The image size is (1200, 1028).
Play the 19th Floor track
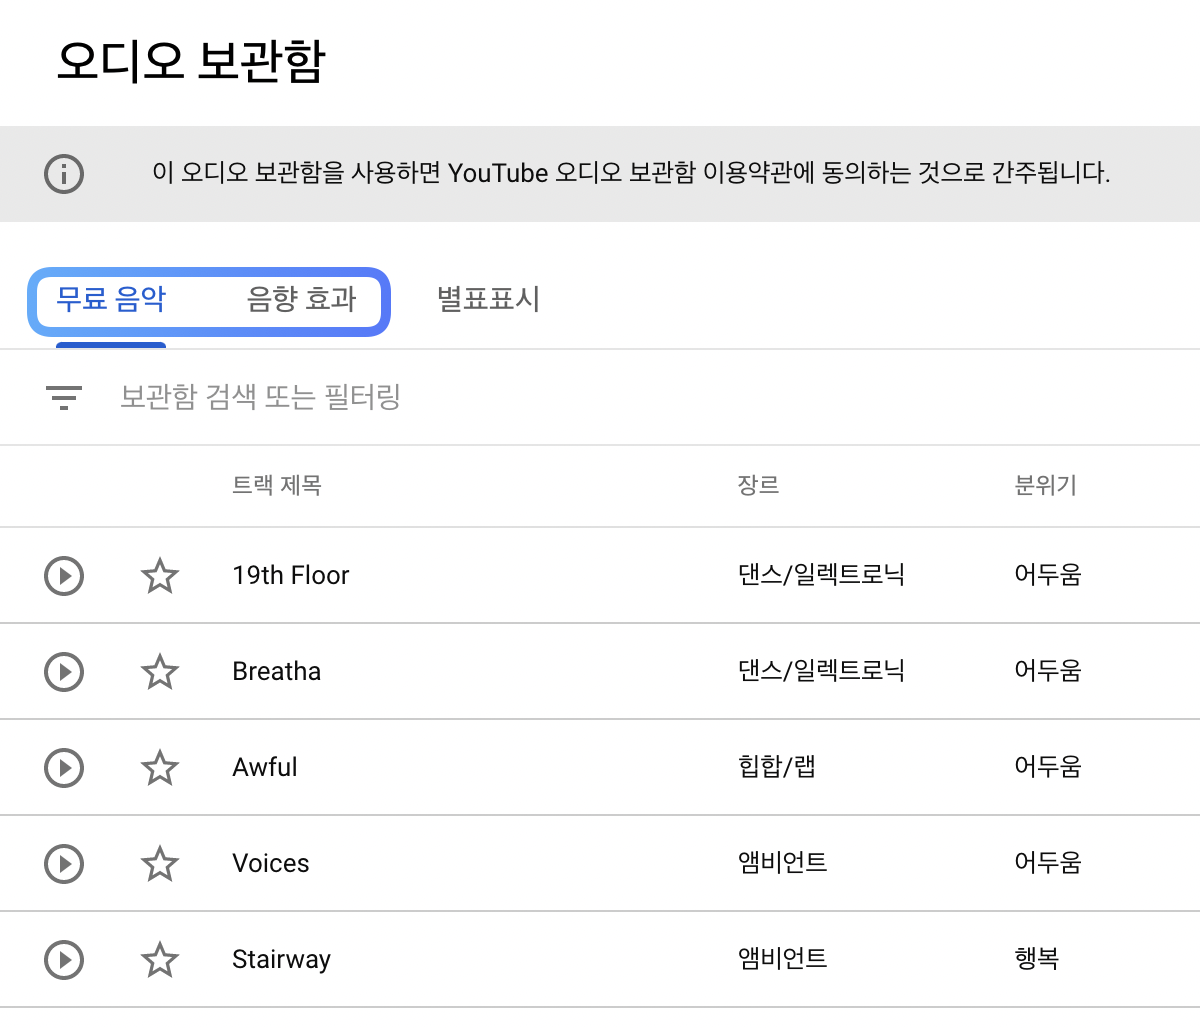64,576
